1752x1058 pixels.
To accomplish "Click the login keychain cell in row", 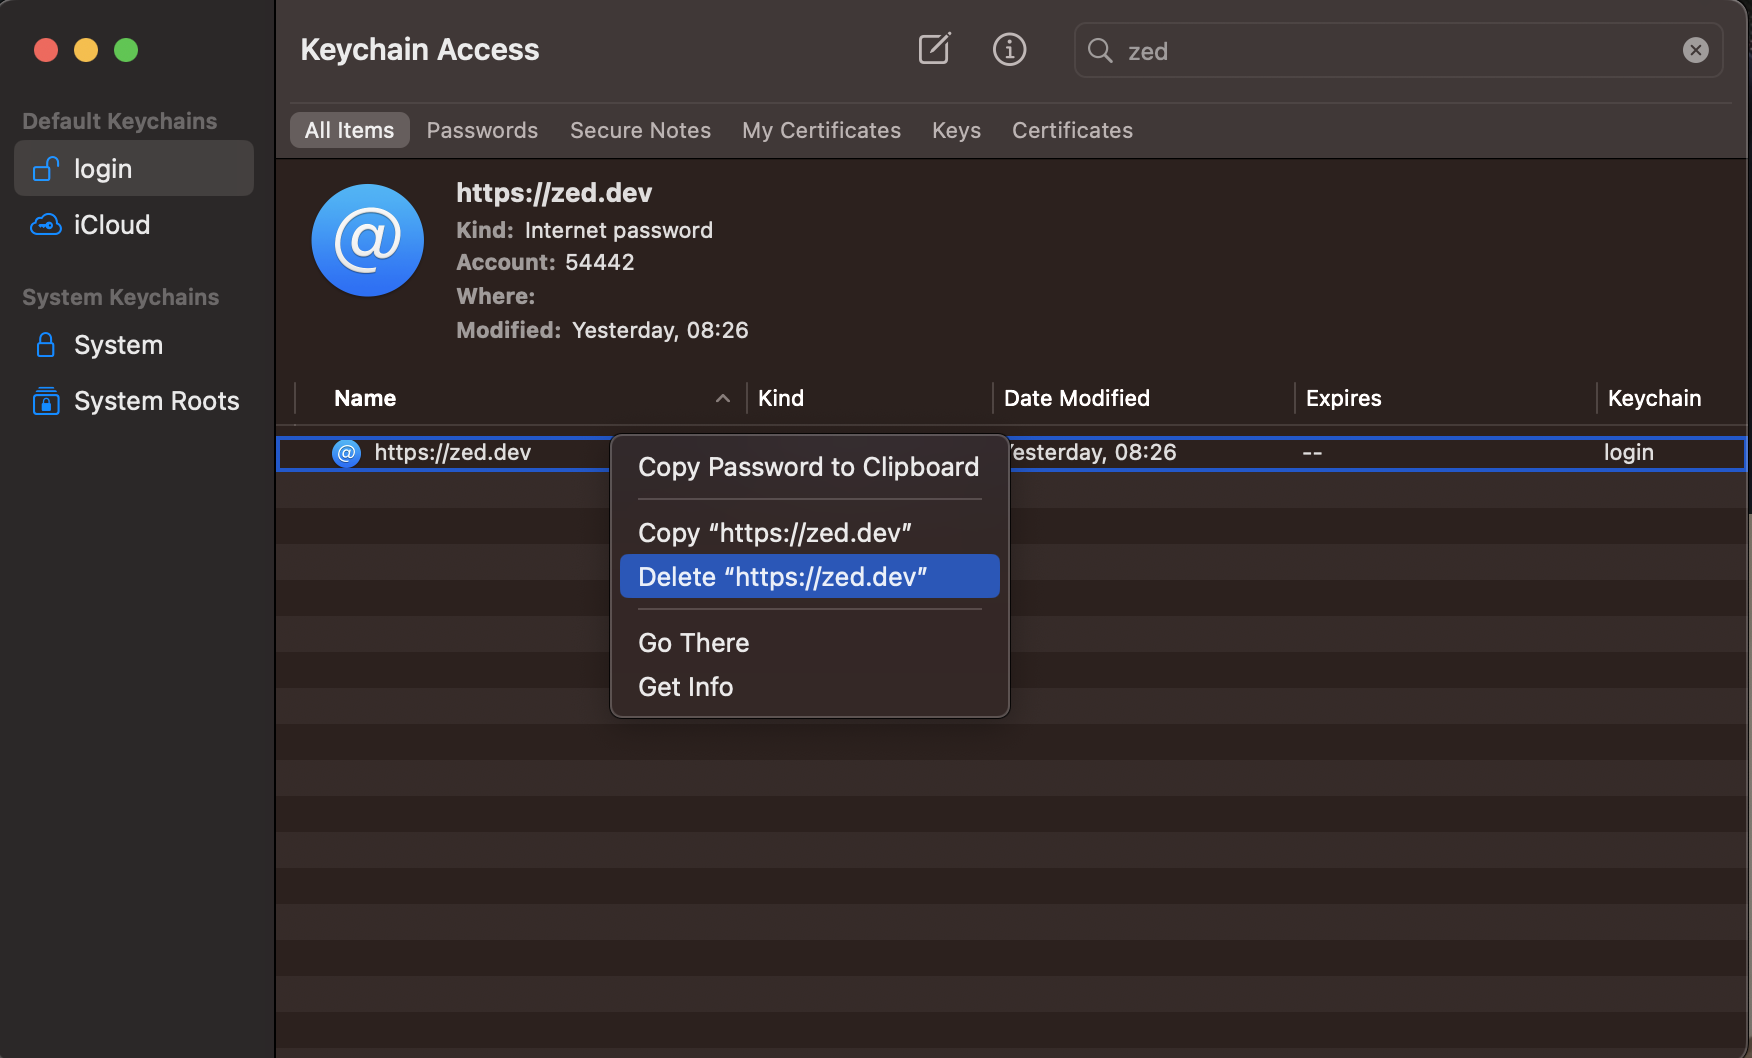I will click(x=1628, y=453).
